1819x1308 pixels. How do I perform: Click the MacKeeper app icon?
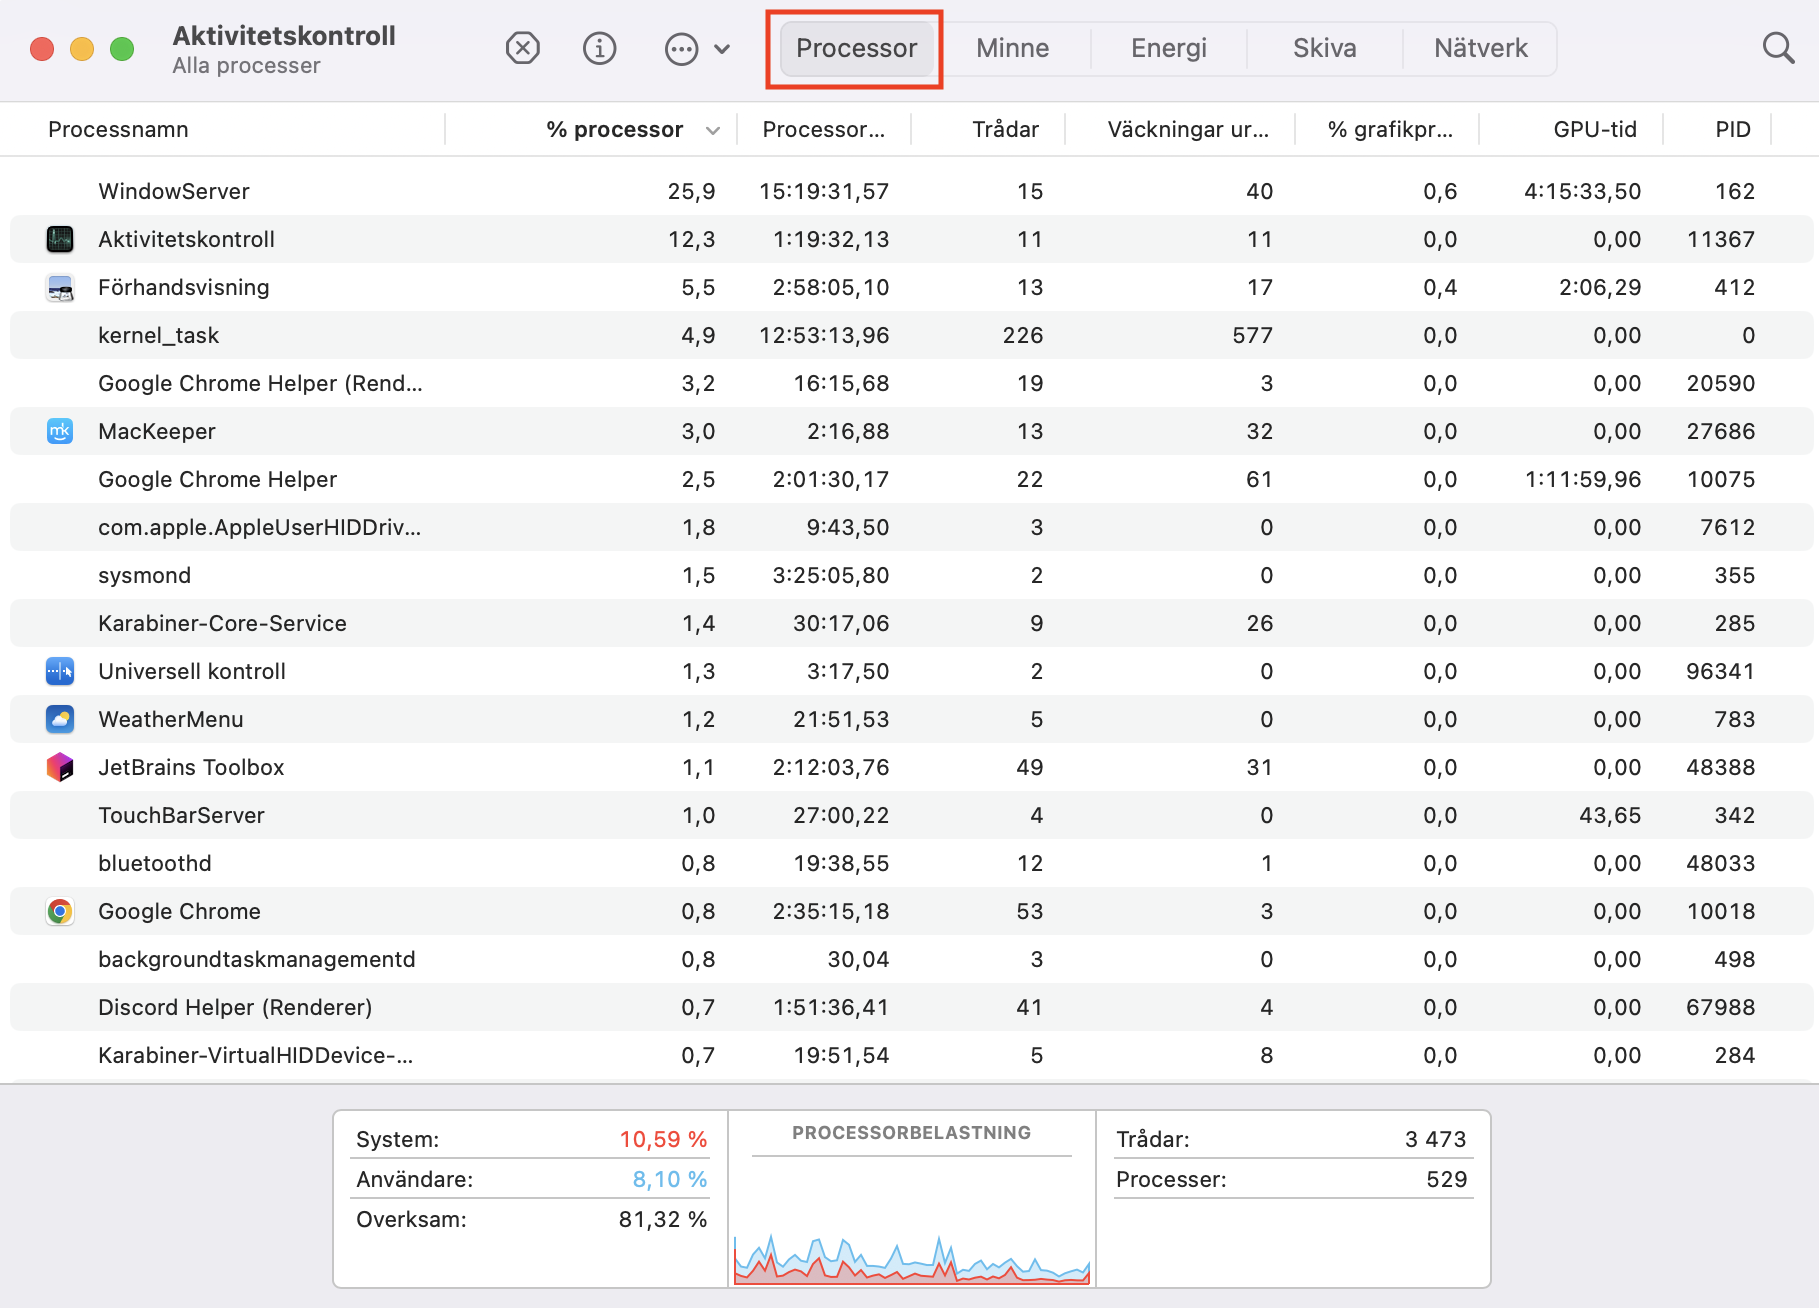coord(60,431)
